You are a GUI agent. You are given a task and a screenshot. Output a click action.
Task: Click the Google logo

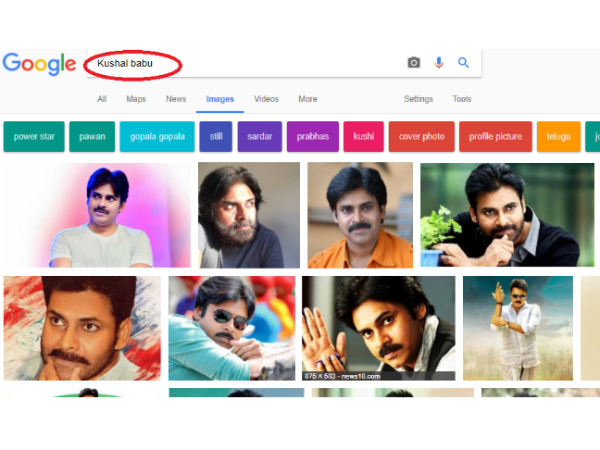pyautogui.click(x=39, y=64)
